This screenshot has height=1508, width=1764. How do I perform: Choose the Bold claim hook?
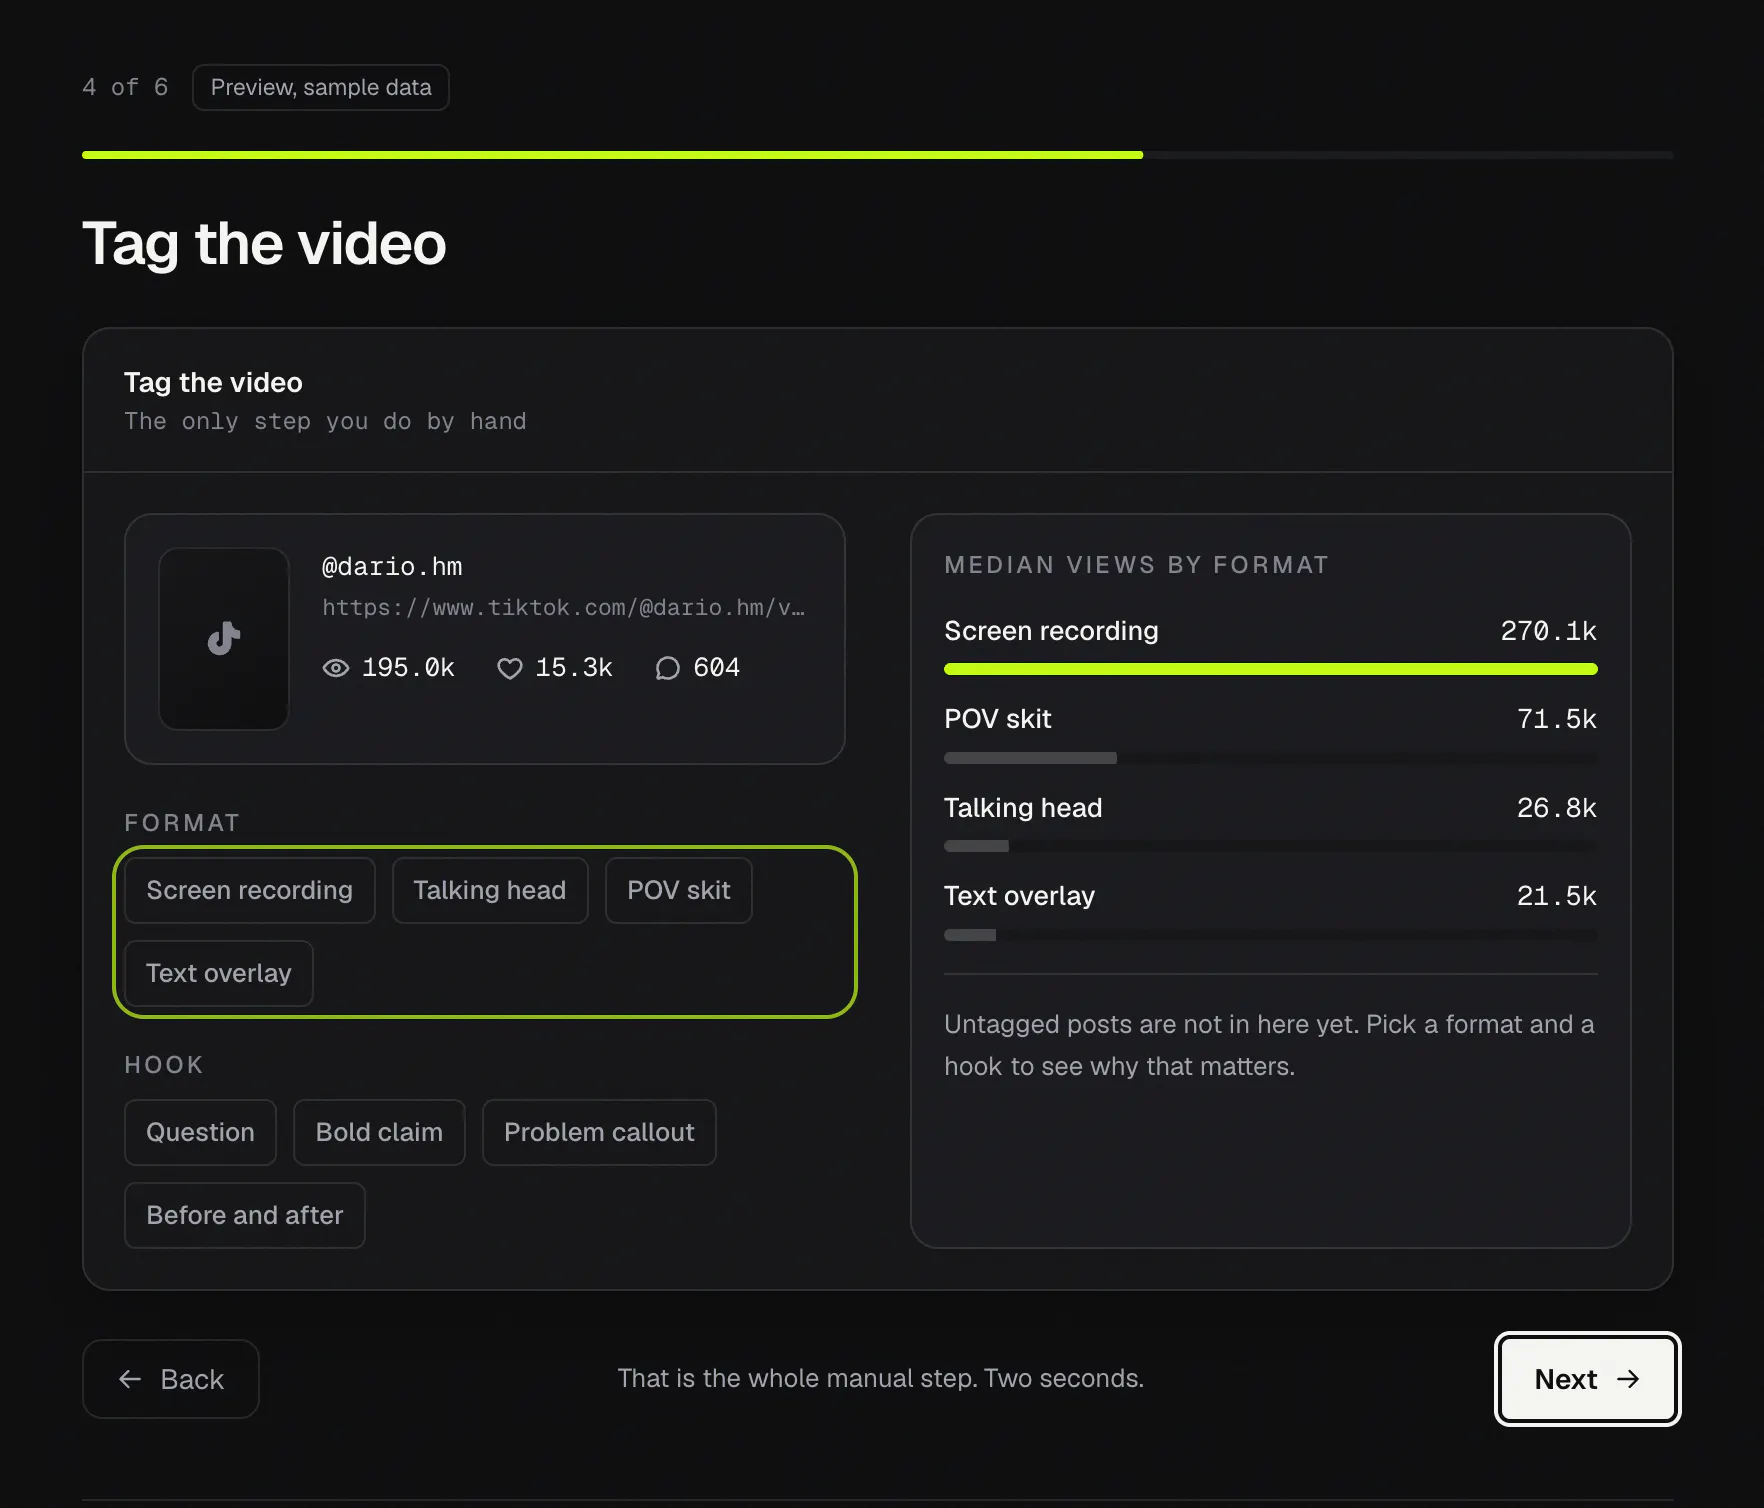pos(379,1132)
